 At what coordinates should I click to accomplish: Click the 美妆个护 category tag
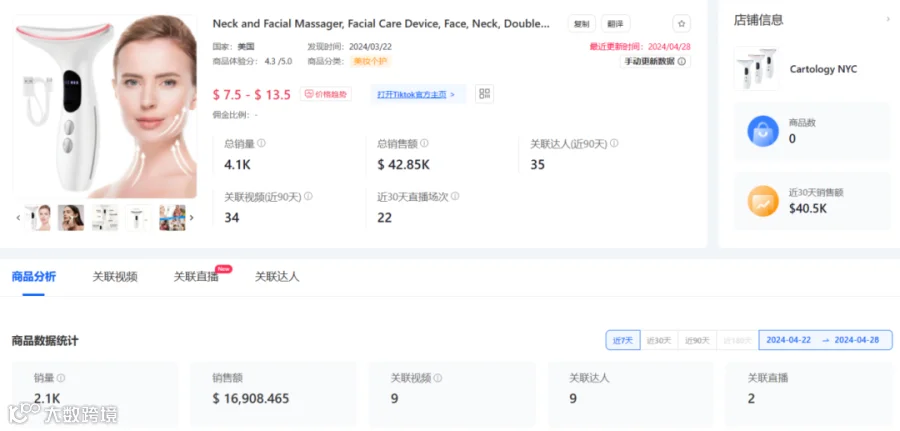371,61
